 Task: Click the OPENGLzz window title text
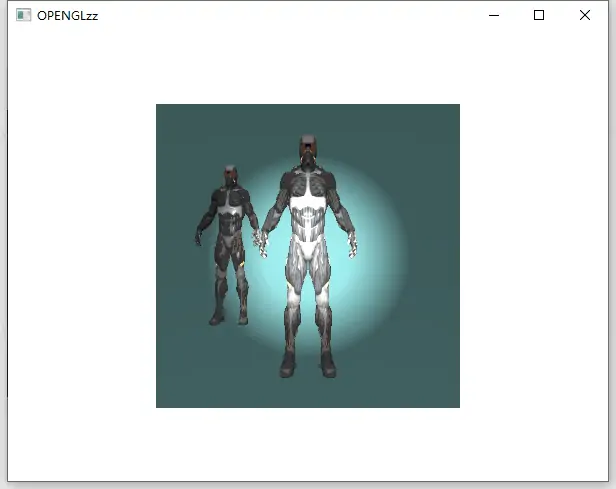click(67, 16)
